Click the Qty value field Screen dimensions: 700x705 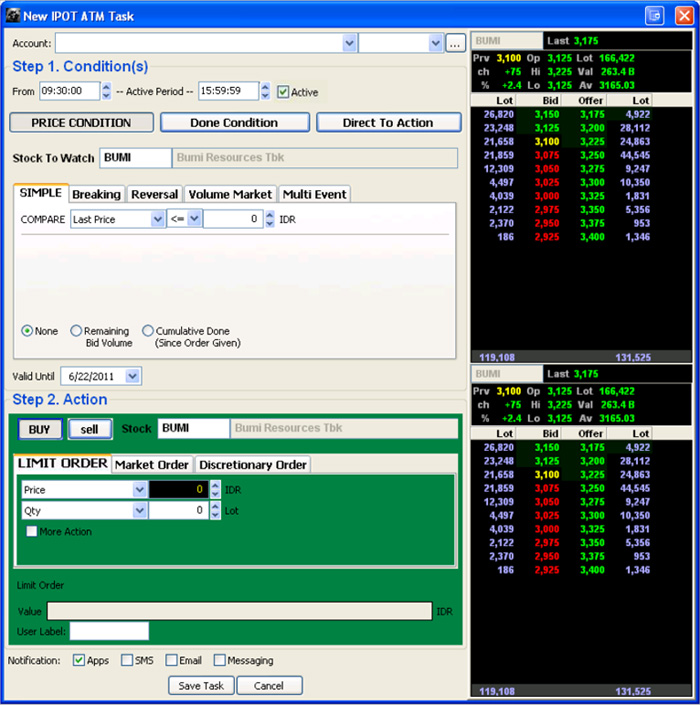coord(178,510)
